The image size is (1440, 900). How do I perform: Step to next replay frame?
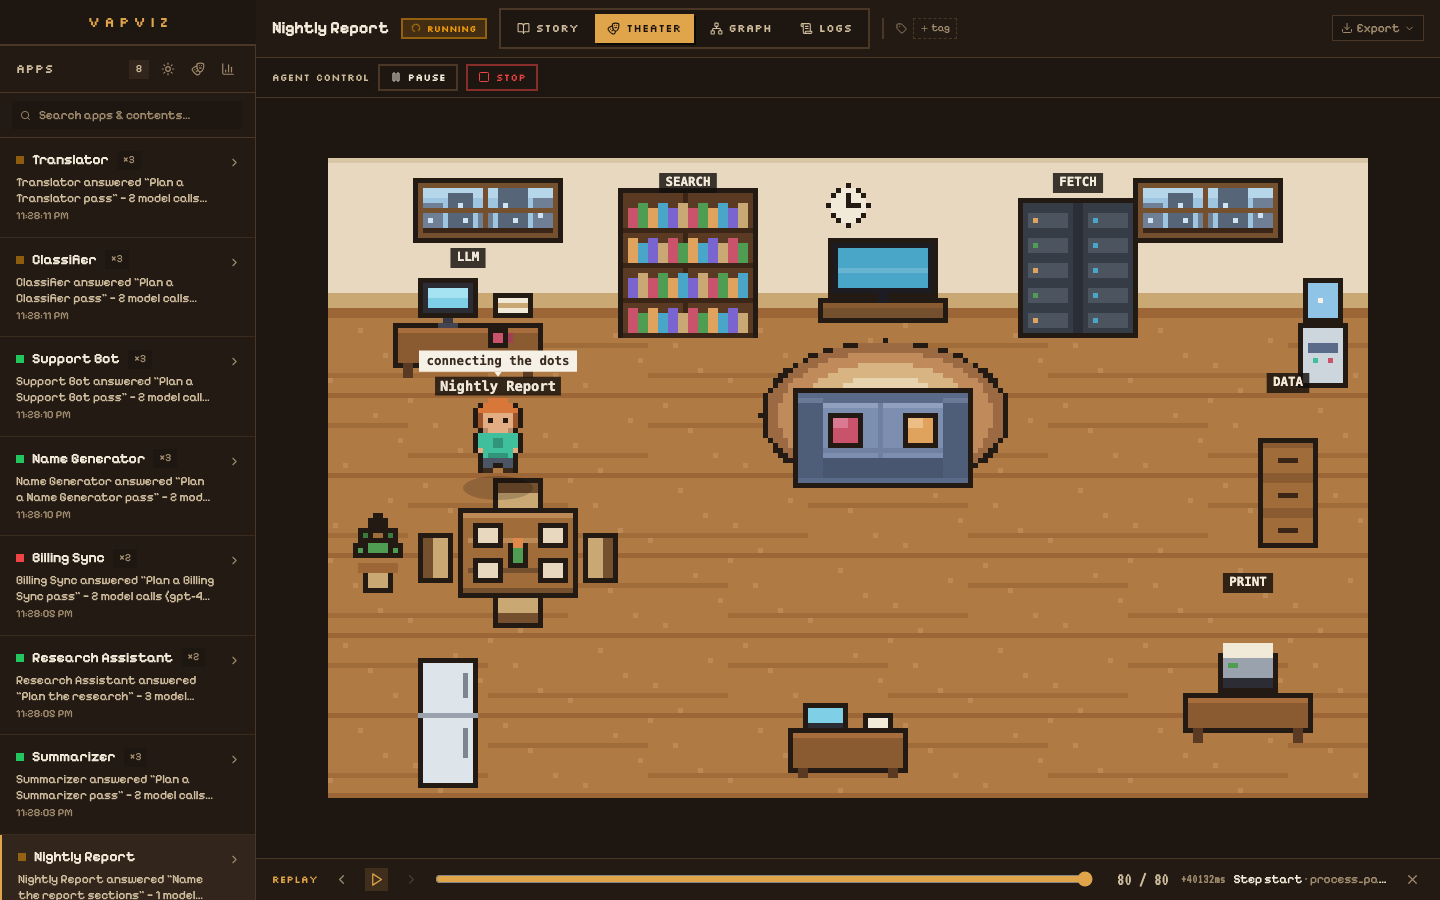[410, 880]
